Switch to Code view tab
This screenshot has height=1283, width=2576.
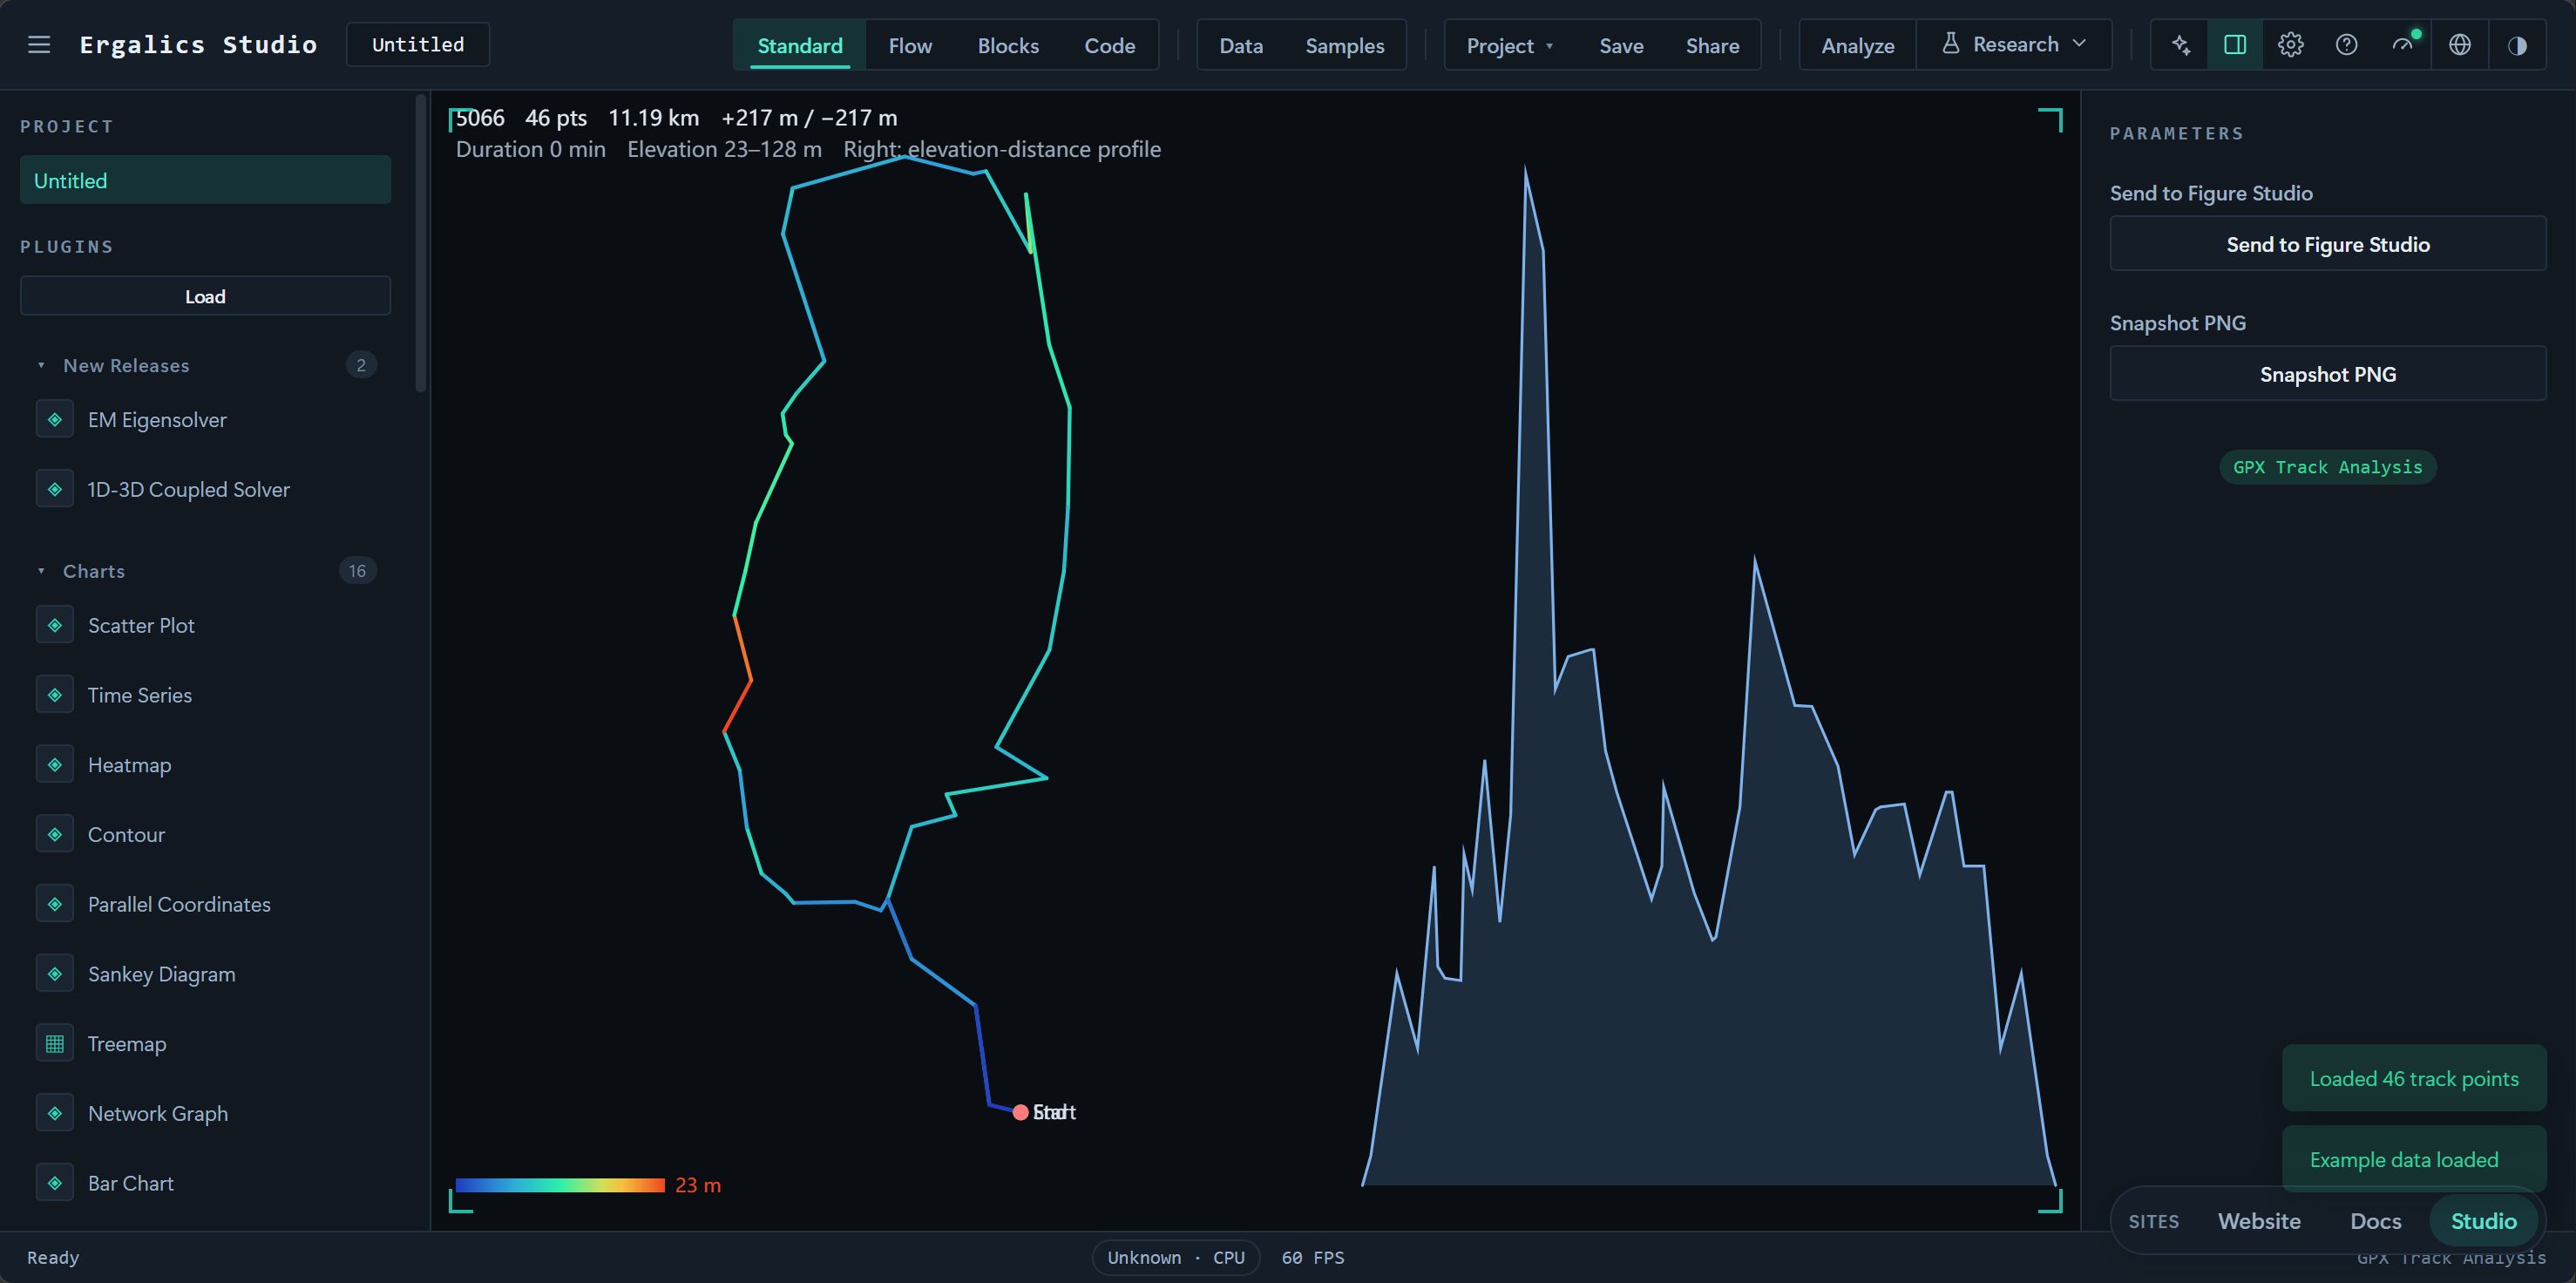(1110, 45)
